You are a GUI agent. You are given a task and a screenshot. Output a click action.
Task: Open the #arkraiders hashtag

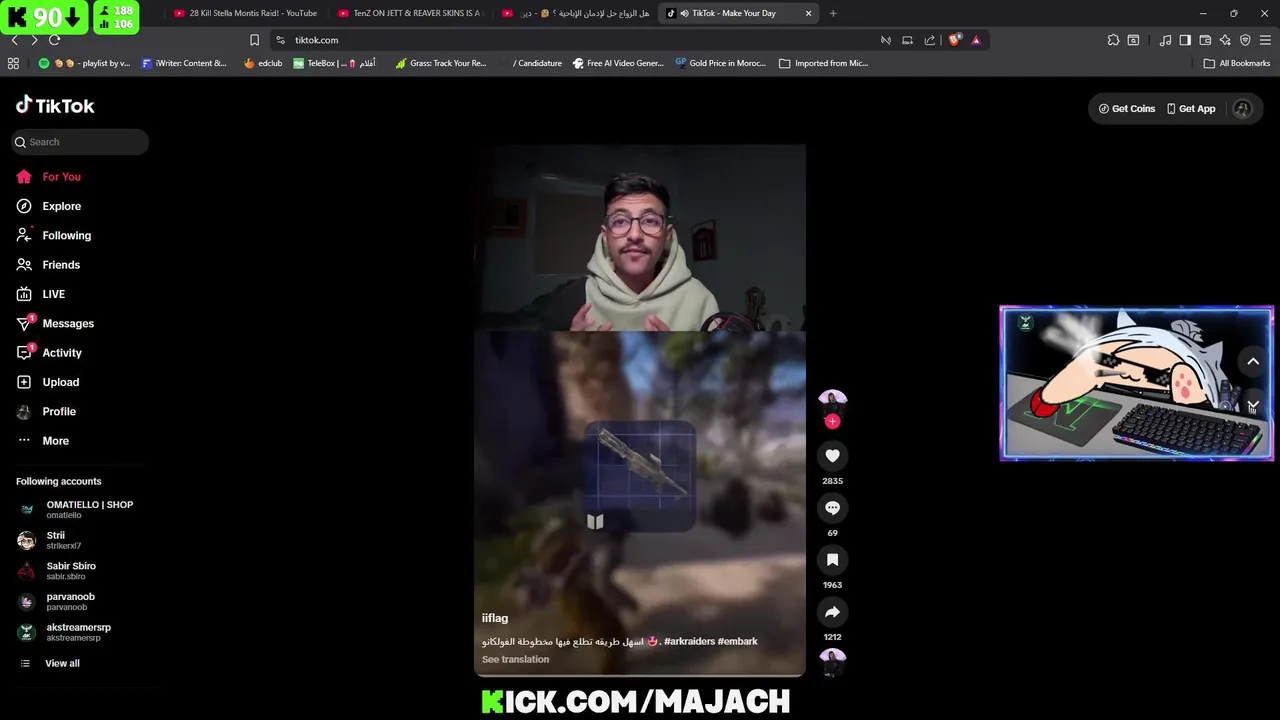(689, 641)
